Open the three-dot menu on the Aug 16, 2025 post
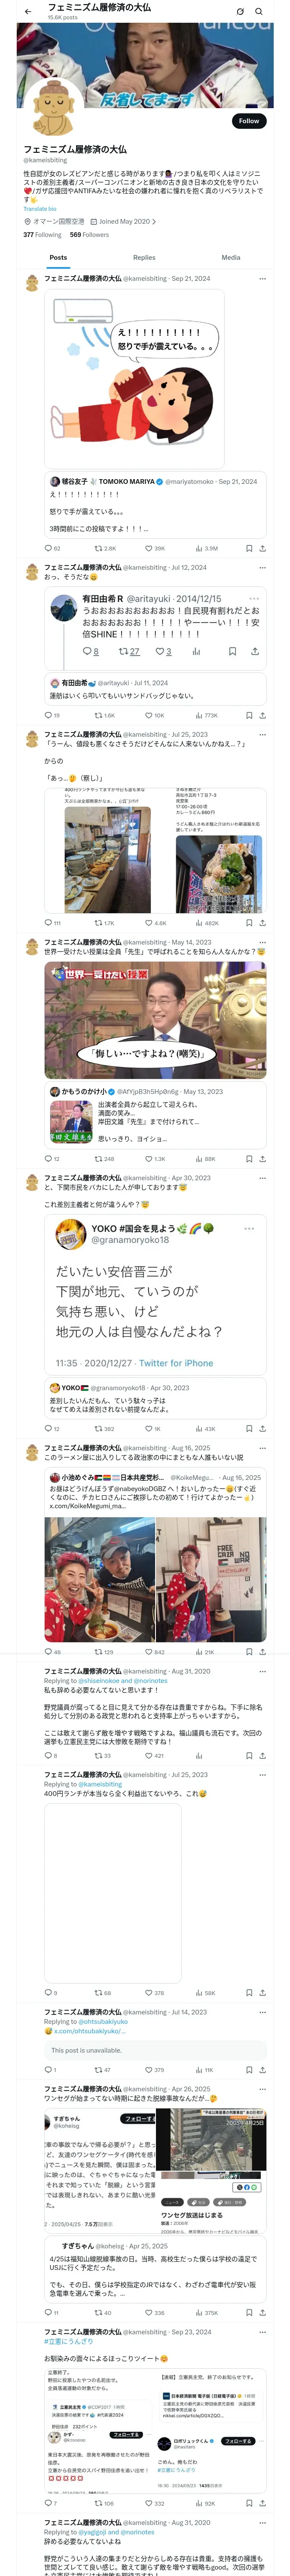 point(262,1447)
